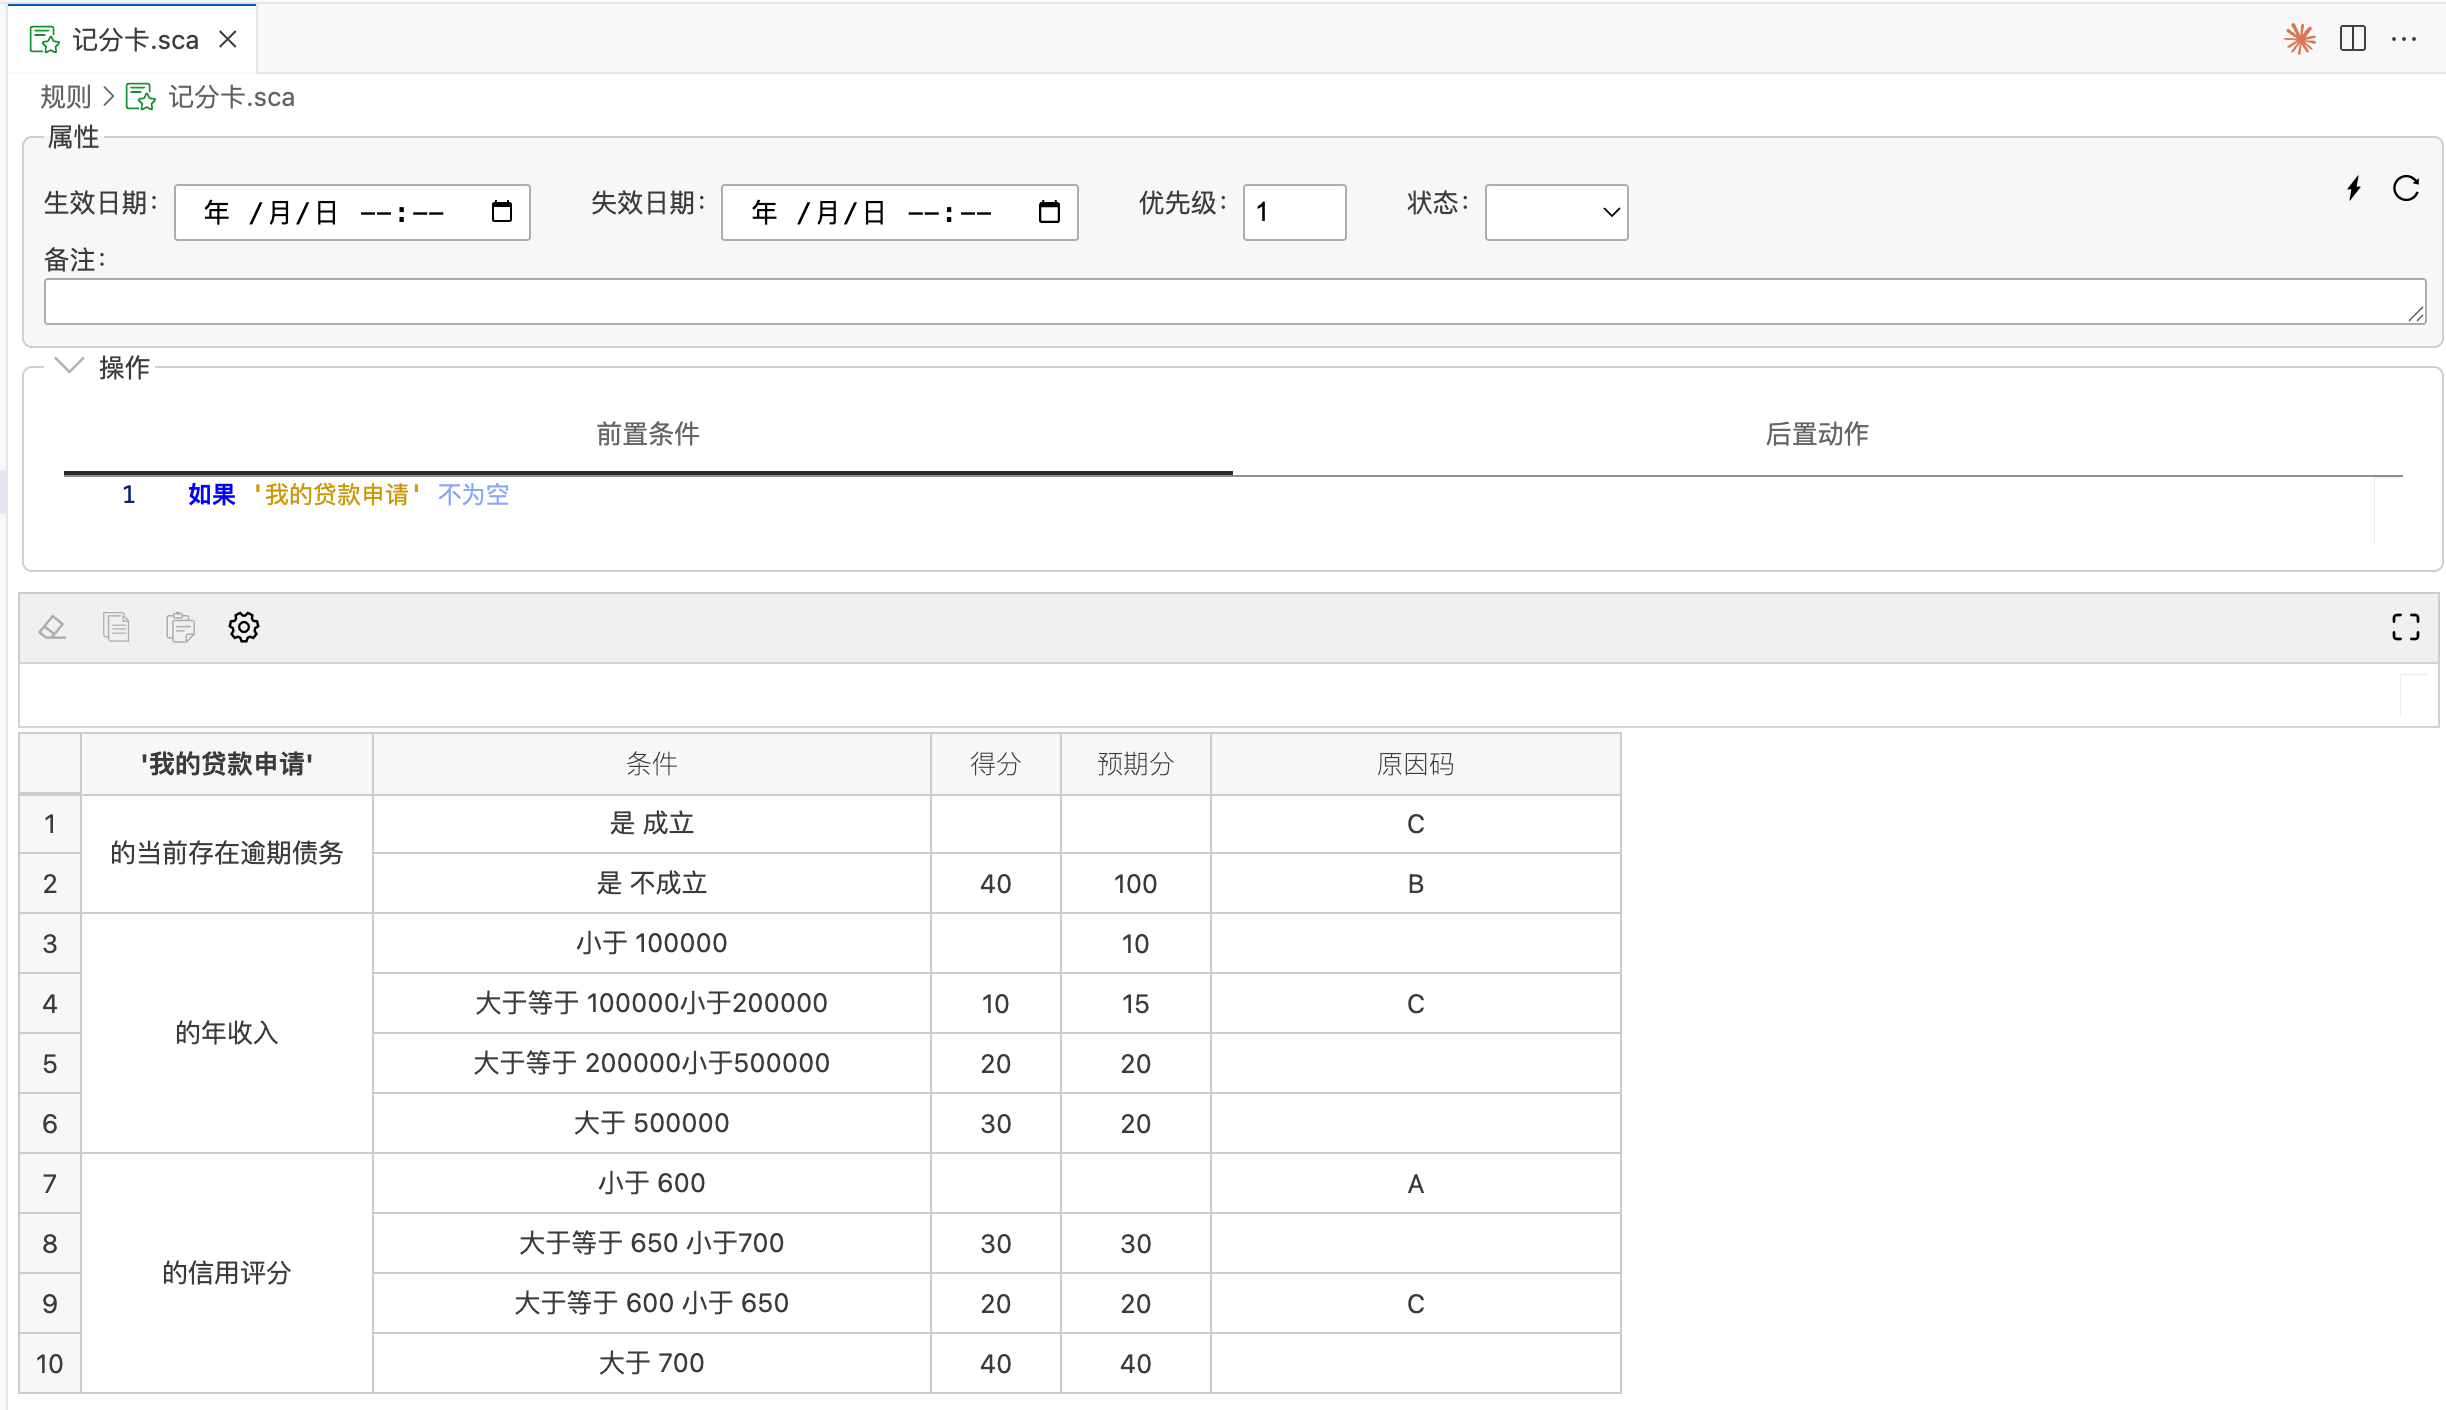The height and width of the screenshot is (1410, 2446).
Task: Select the 的年收入 attribute cell
Action: (x=227, y=1033)
